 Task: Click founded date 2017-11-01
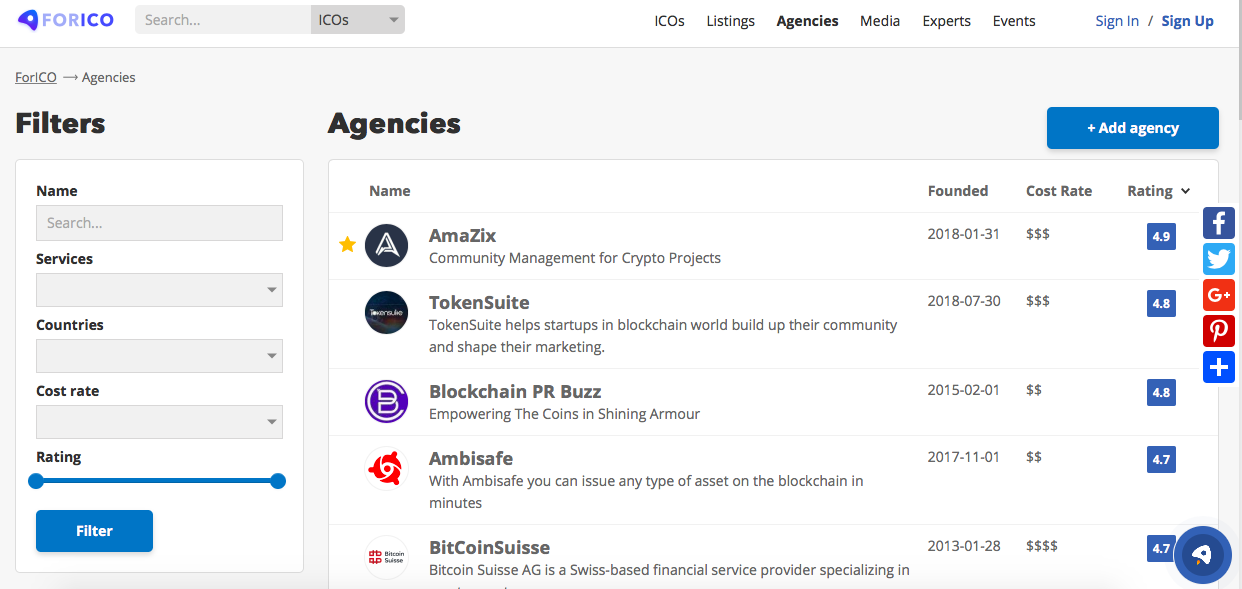click(x=964, y=457)
